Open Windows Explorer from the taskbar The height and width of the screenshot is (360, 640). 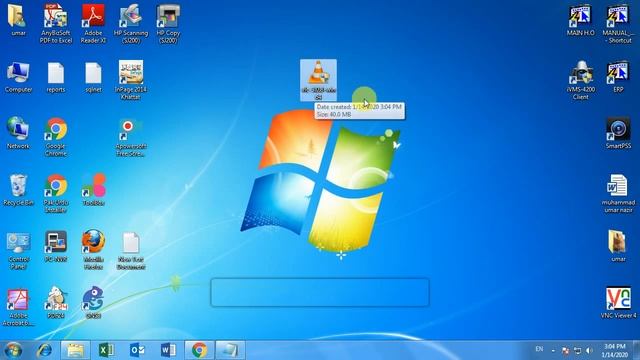click(x=75, y=350)
